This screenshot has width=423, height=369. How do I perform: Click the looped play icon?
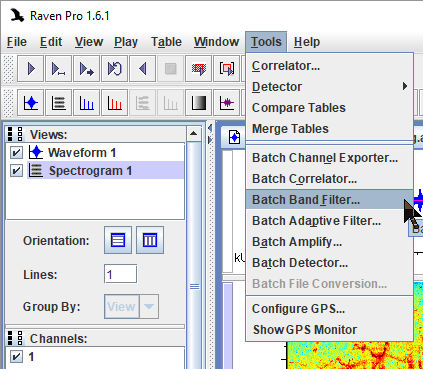(x=114, y=69)
